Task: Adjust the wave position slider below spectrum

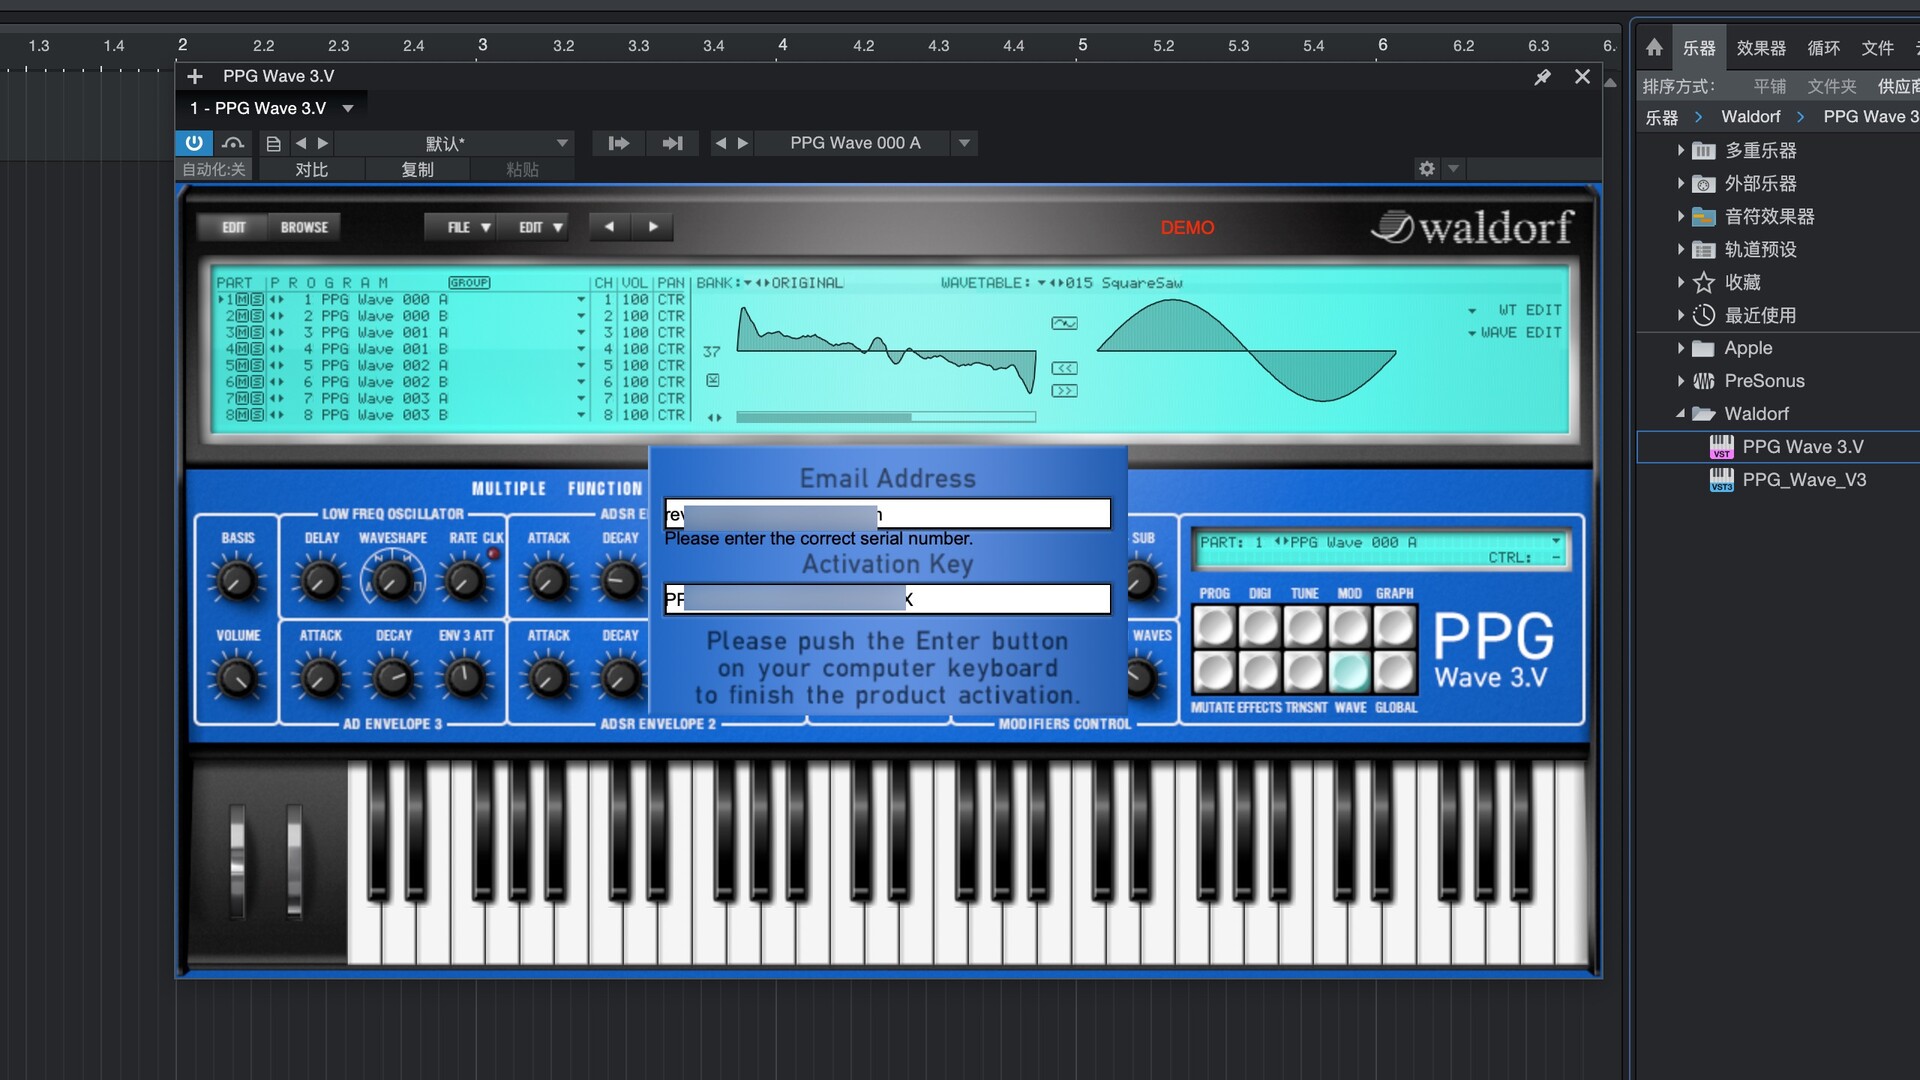Action: coord(886,417)
